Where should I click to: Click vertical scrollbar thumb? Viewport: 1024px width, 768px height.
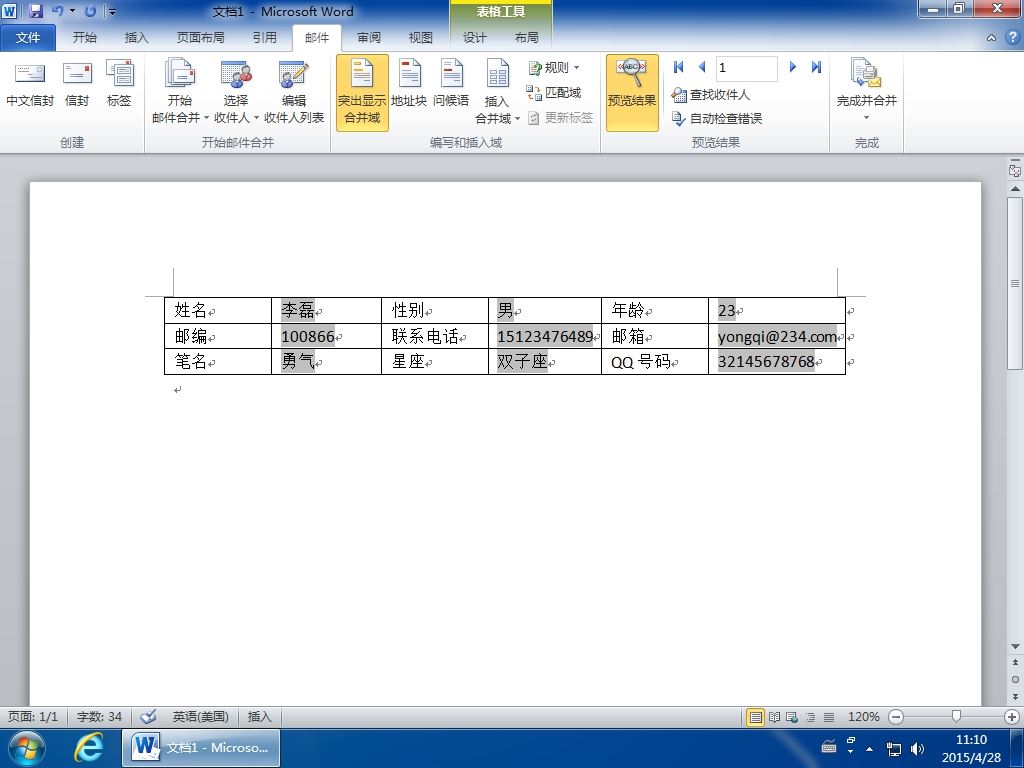click(1015, 283)
